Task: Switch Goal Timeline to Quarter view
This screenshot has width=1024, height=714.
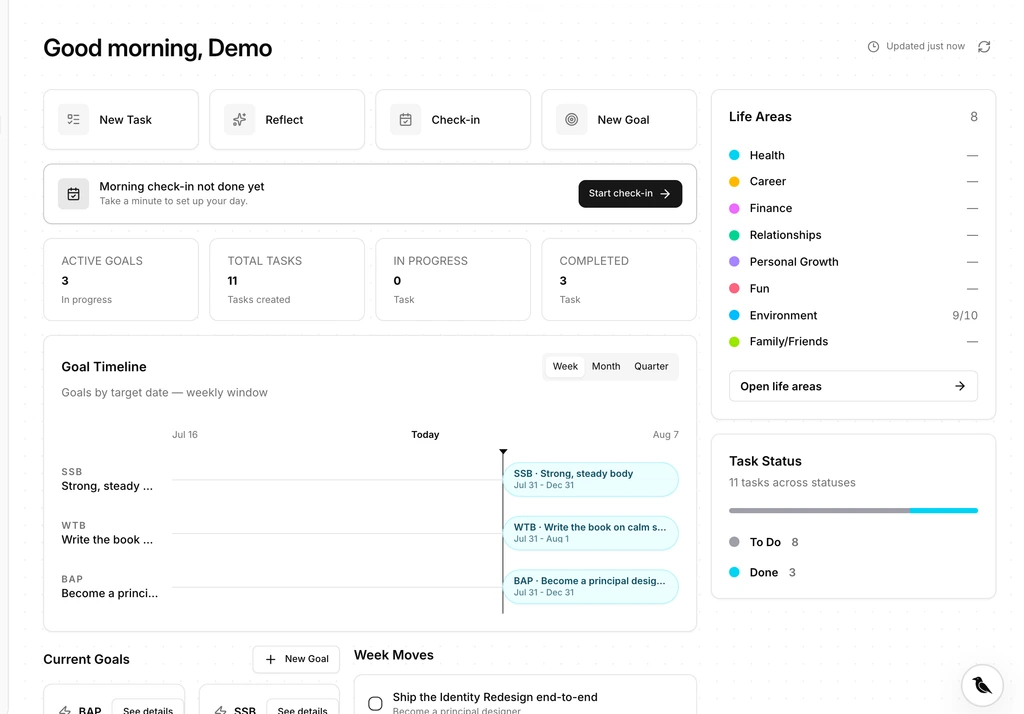Action: (x=651, y=366)
